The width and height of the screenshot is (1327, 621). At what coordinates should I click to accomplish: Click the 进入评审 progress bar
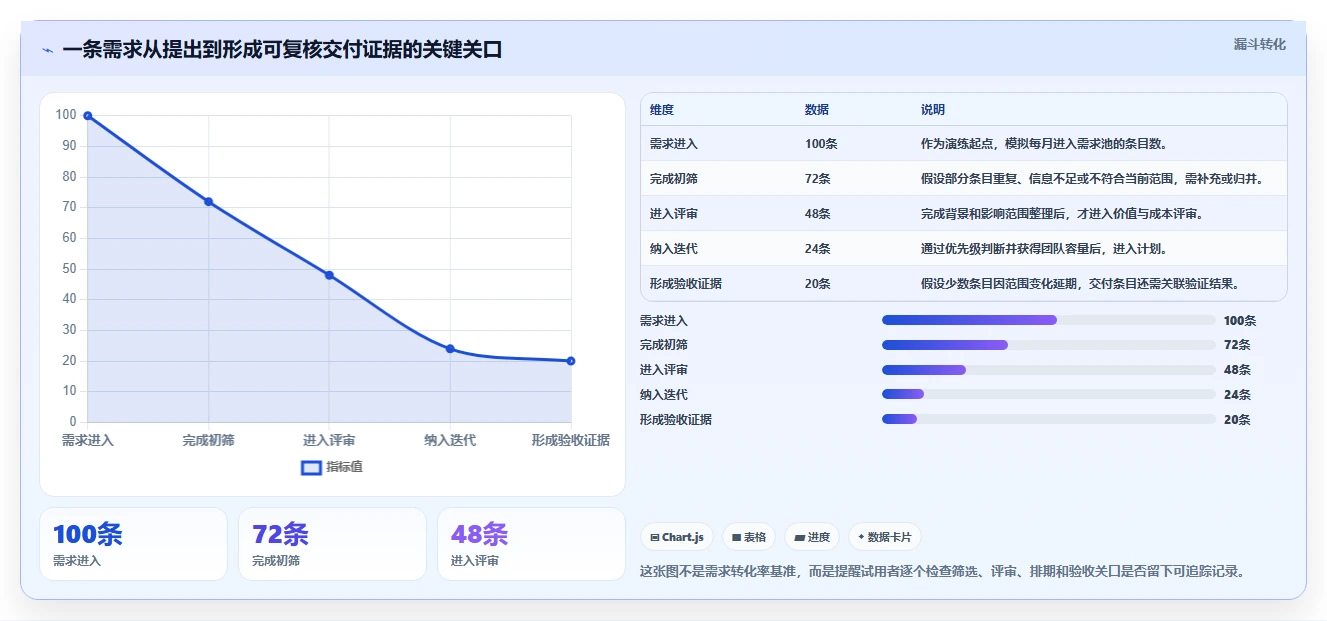pos(1049,370)
